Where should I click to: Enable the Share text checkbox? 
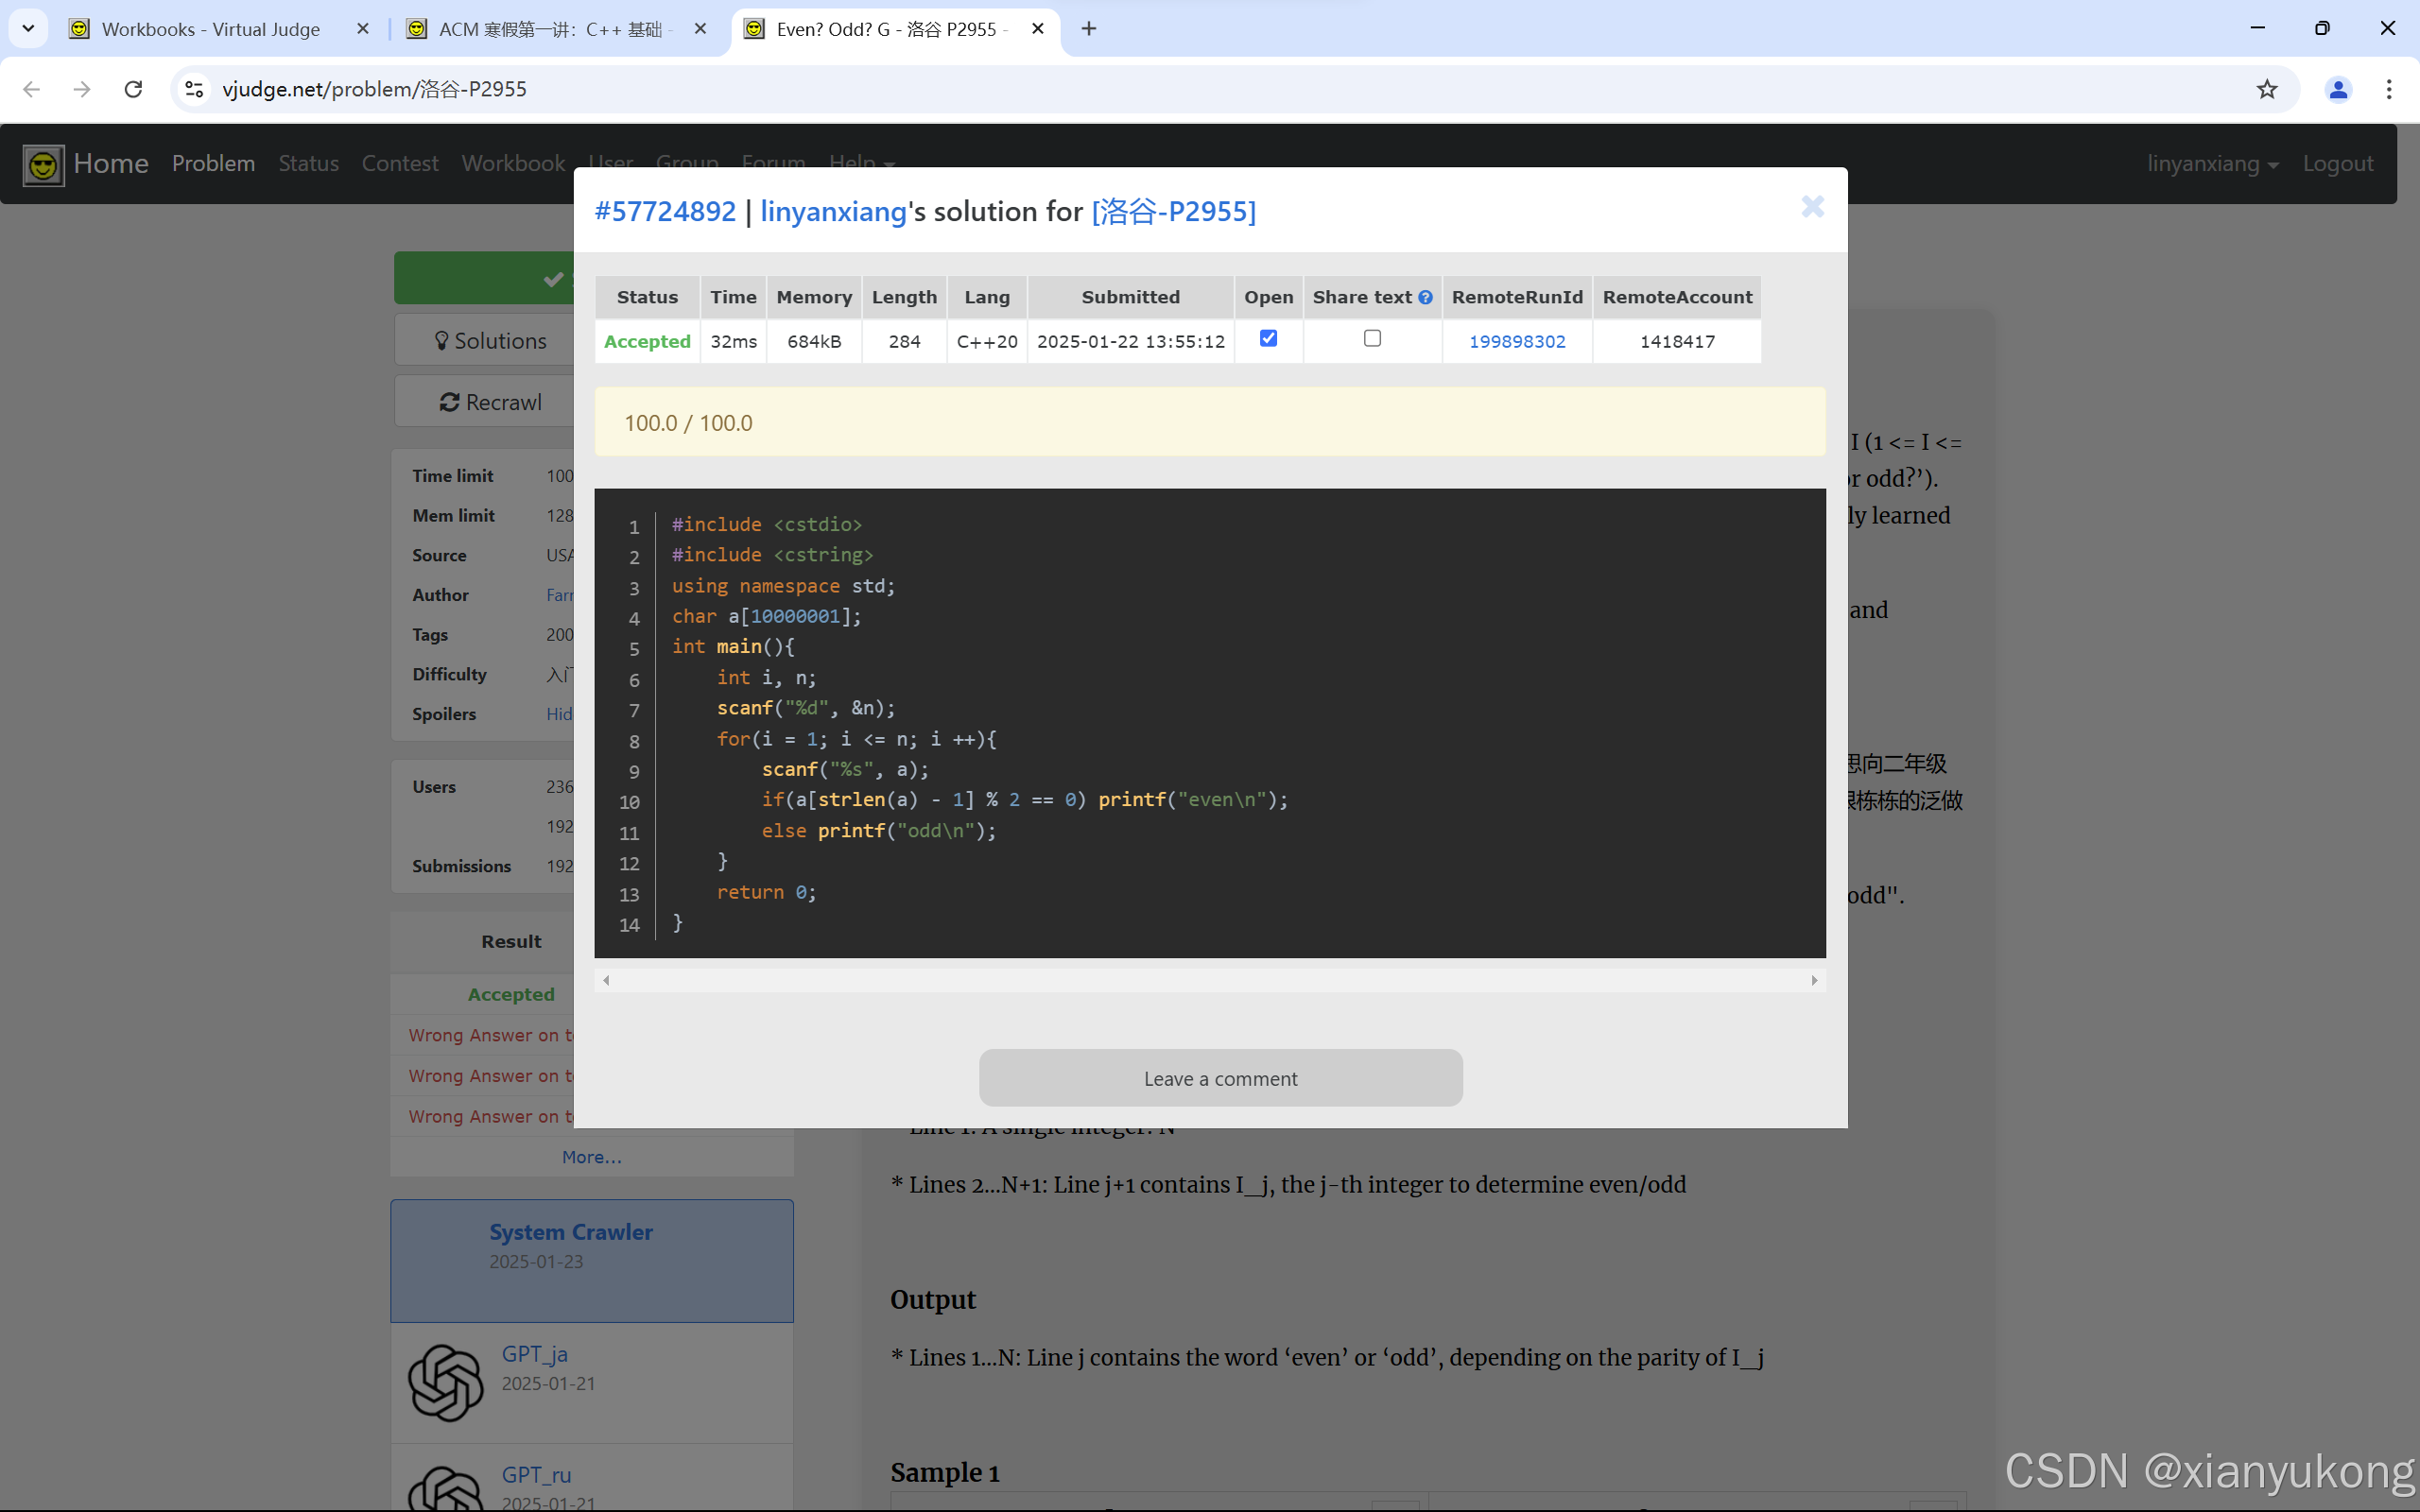[1372, 338]
